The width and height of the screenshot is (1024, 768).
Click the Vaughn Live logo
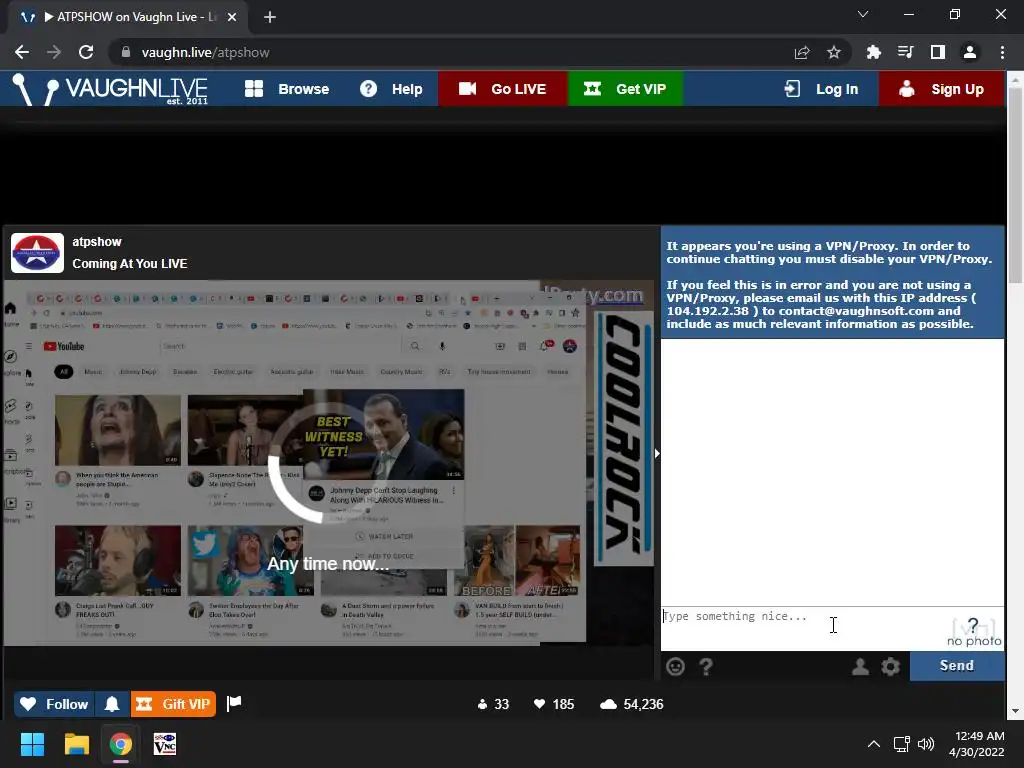(110, 89)
